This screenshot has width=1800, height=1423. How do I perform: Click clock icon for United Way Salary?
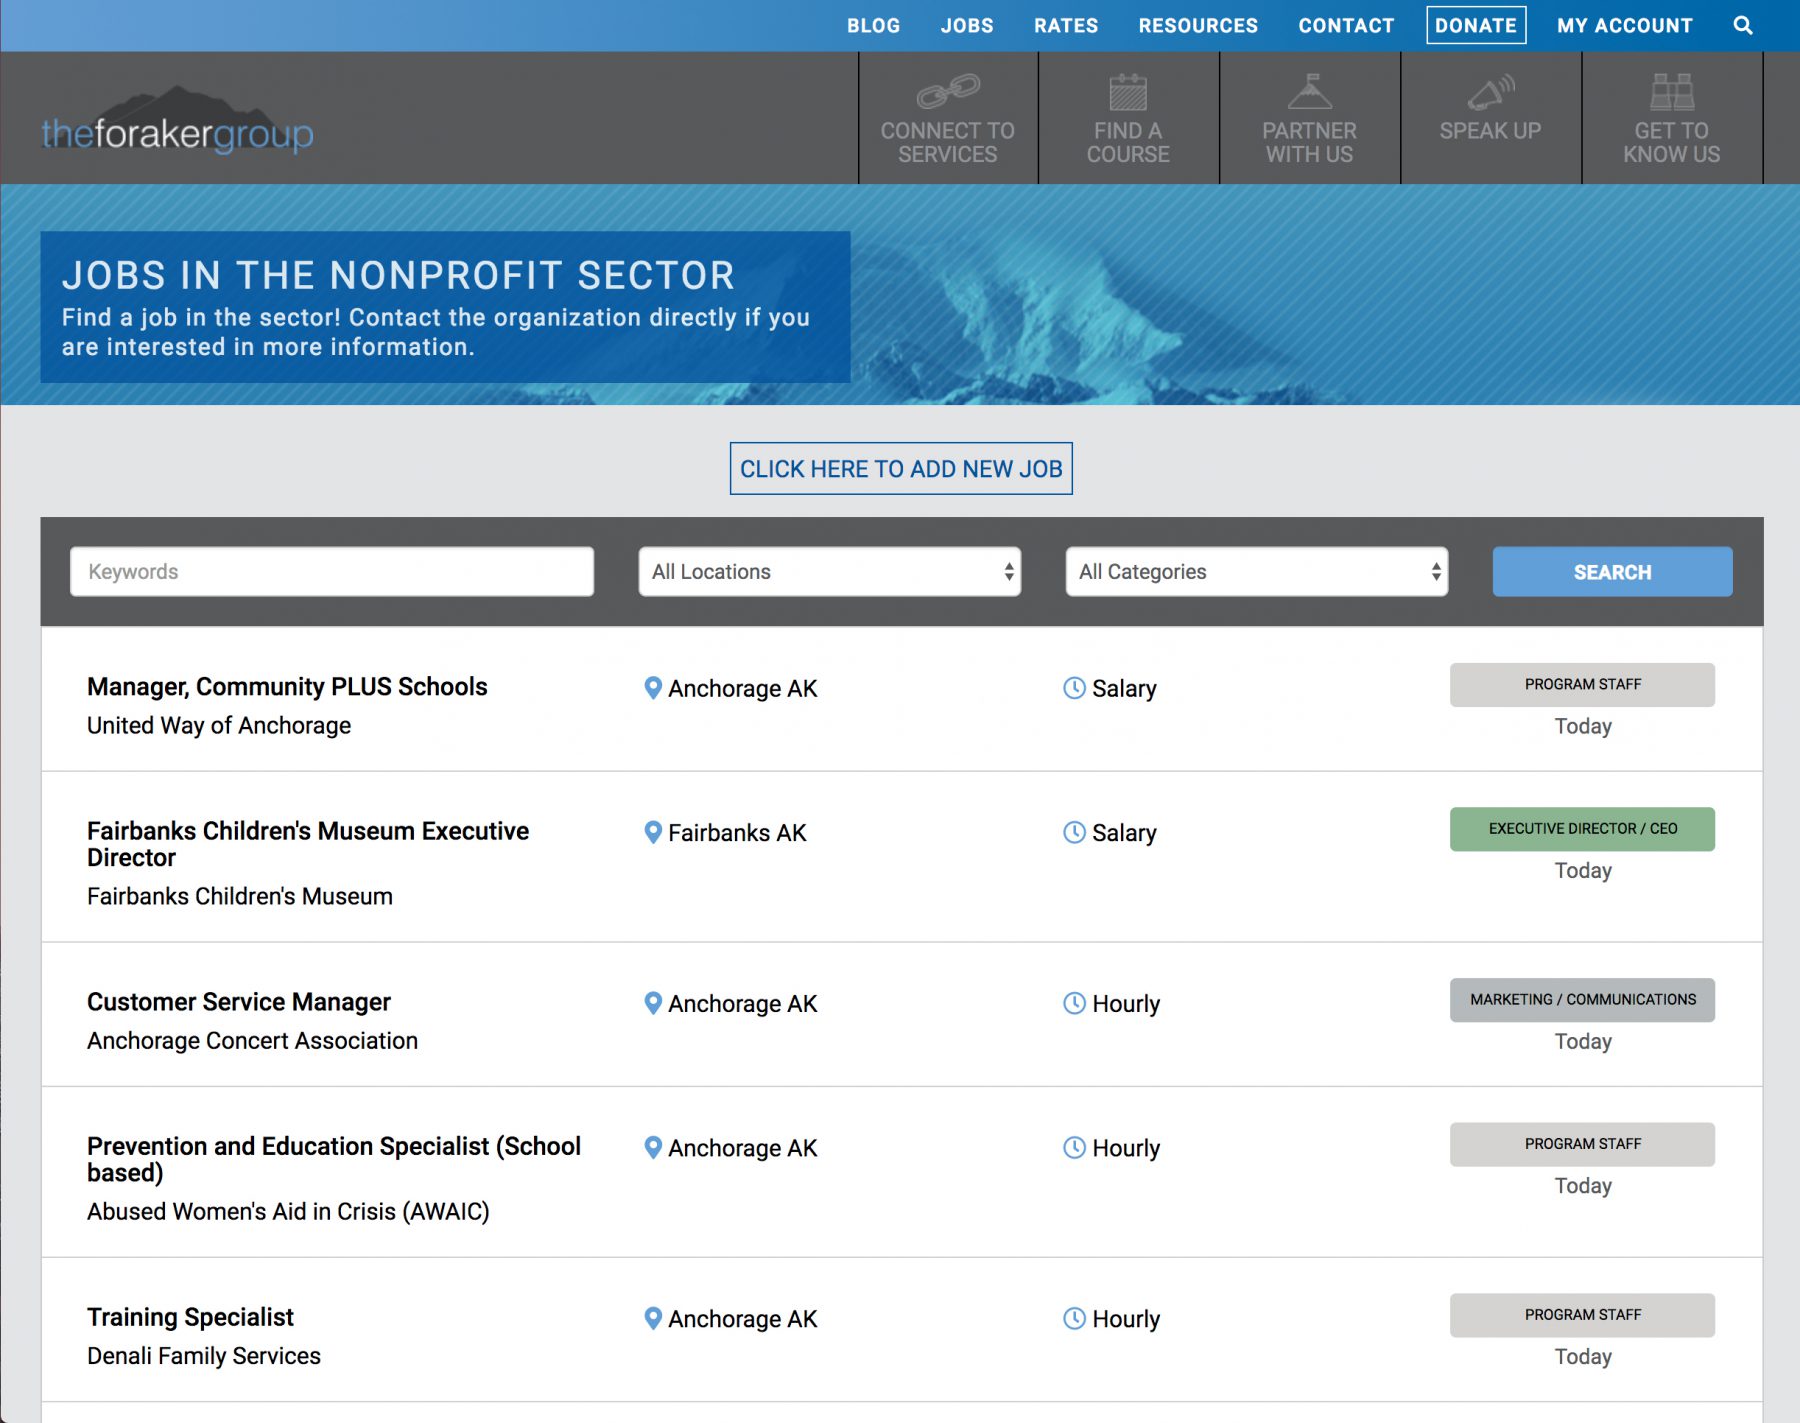point(1074,688)
